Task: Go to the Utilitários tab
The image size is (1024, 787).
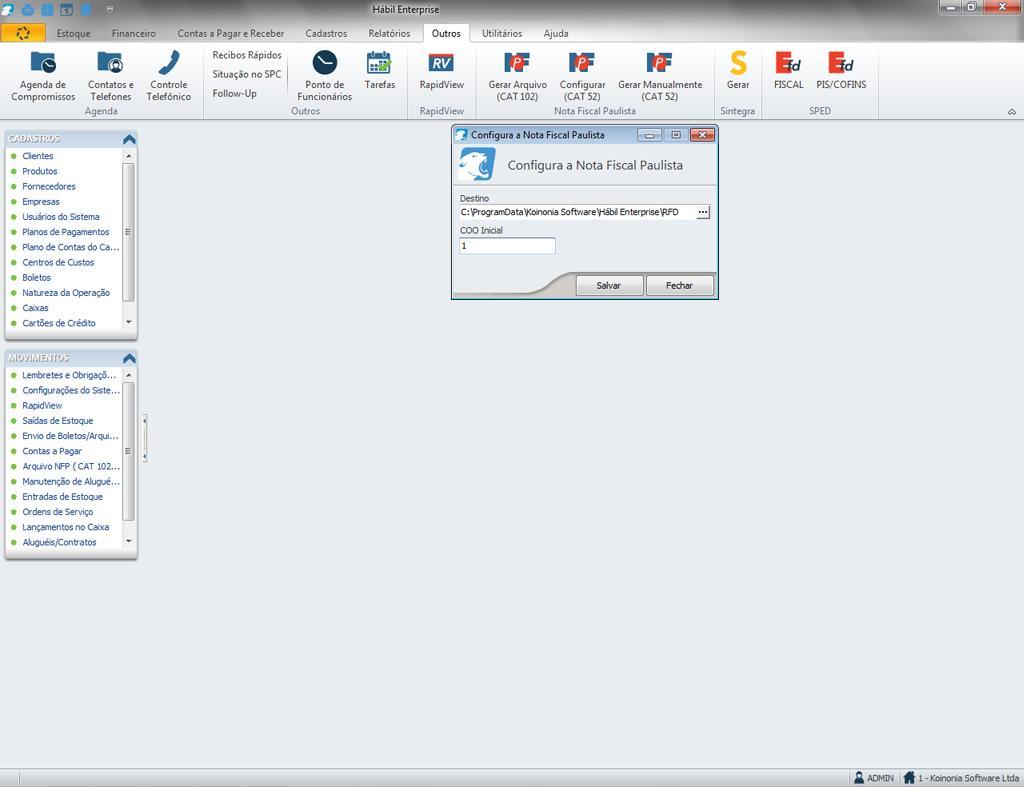Action: click(502, 33)
